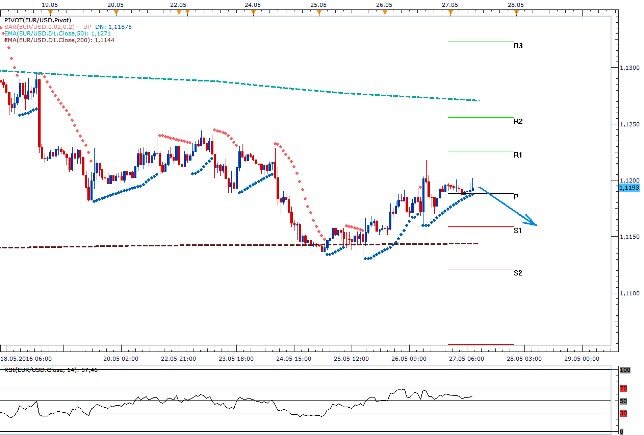The width and height of the screenshot is (644, 435).
Task: Click the 1.1300 level on the price axis
Action: pos(629,68)
